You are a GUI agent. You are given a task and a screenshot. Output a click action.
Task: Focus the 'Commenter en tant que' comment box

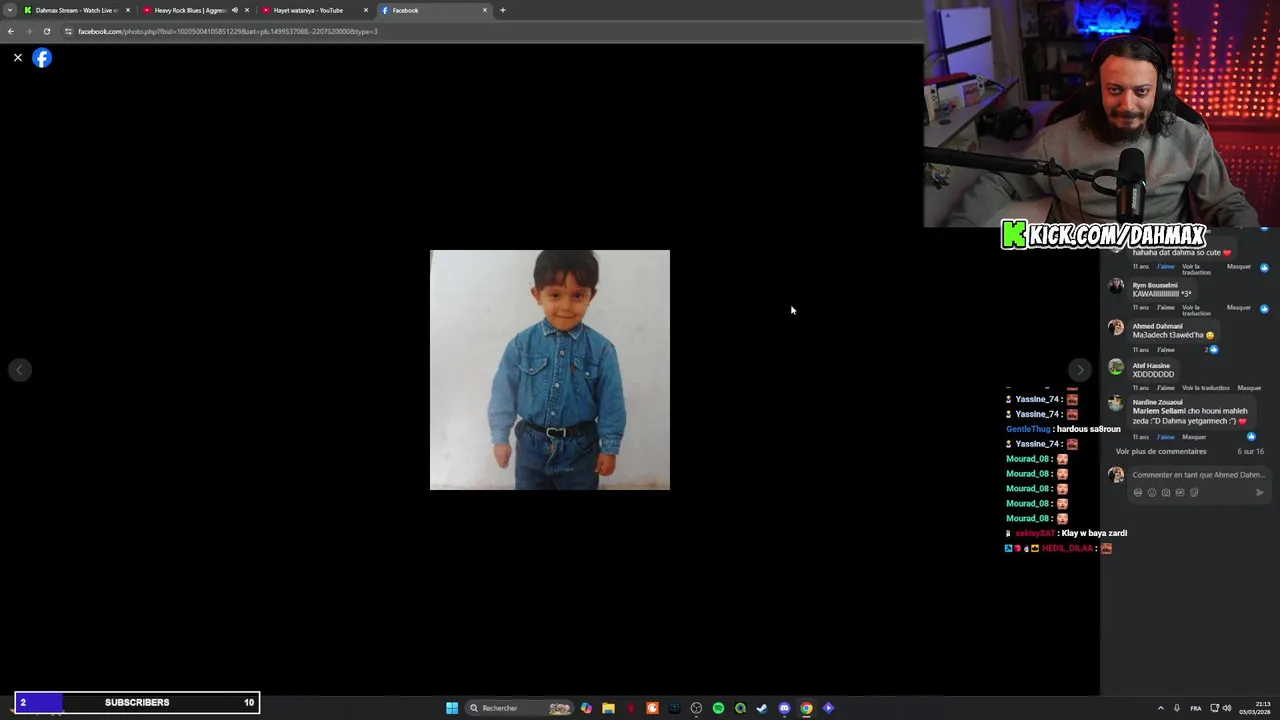[x=1197, y=475]
